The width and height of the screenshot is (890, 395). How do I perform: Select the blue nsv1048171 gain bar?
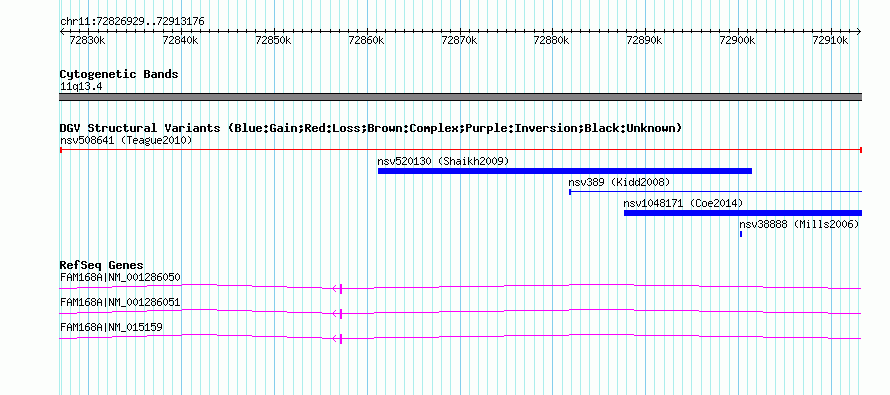click(x=743, y=213)
